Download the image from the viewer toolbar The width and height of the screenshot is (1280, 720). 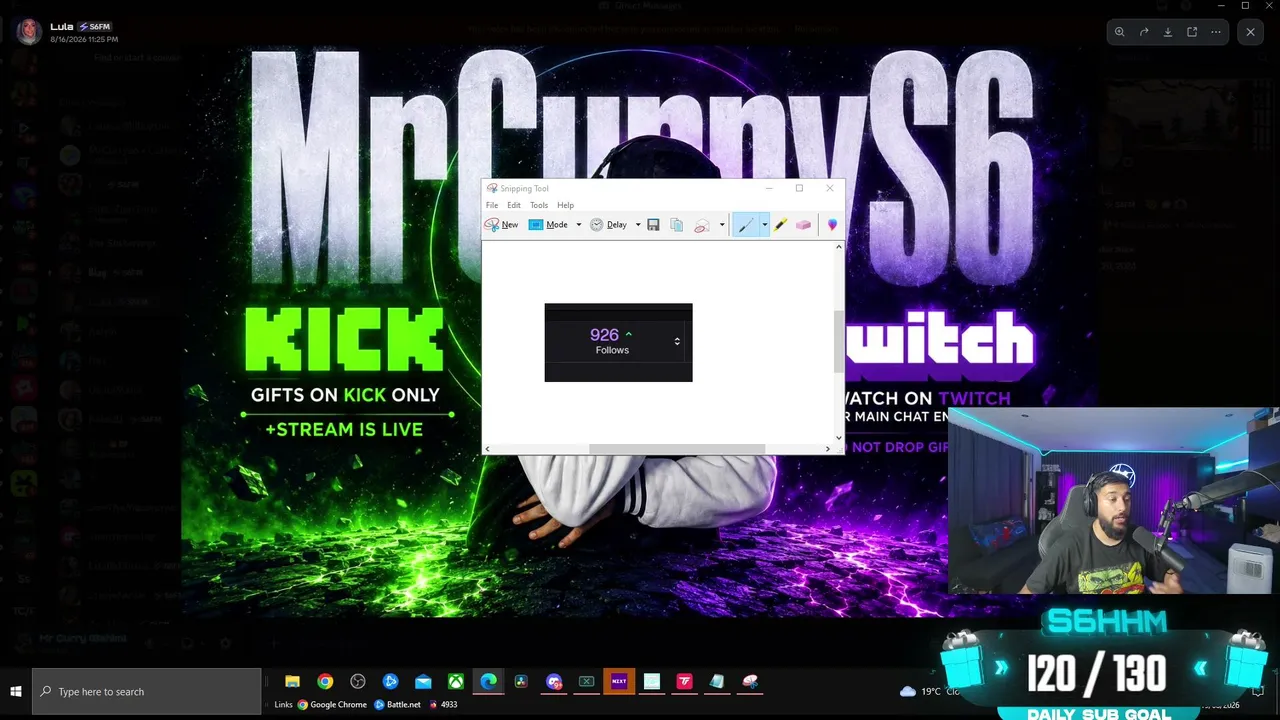1168,32
